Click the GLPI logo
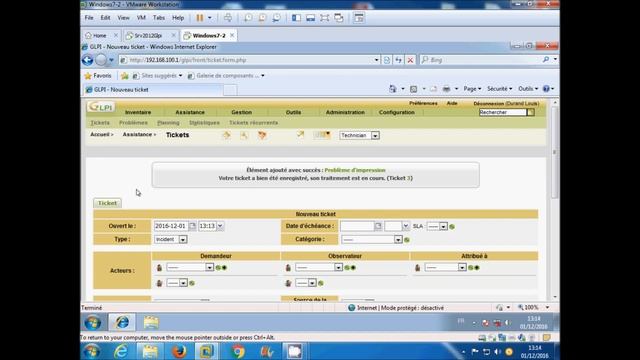 point(101,107)
